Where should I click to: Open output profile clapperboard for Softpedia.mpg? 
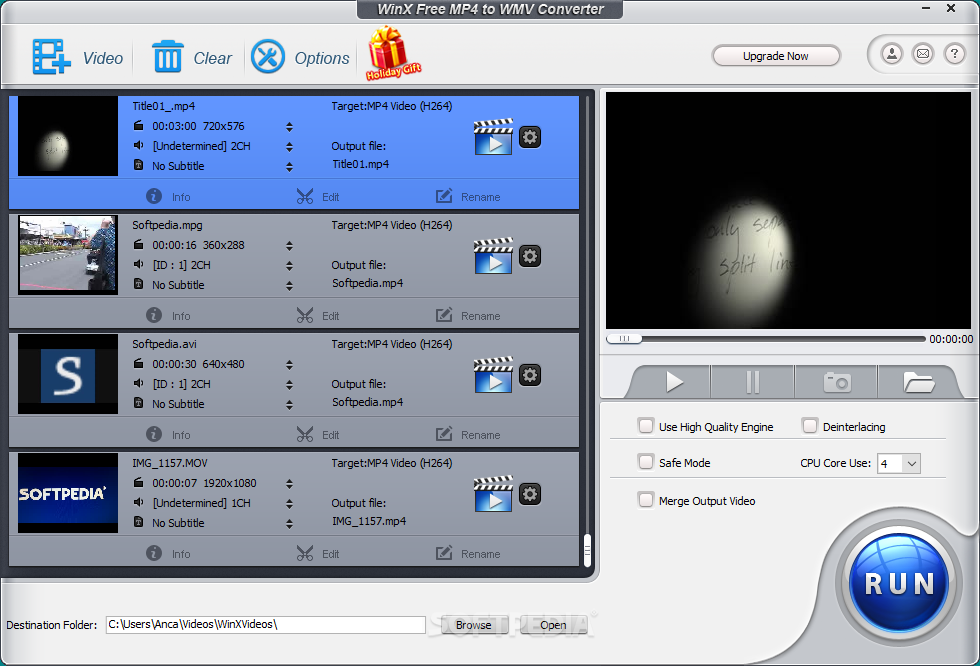coord(493,256)
